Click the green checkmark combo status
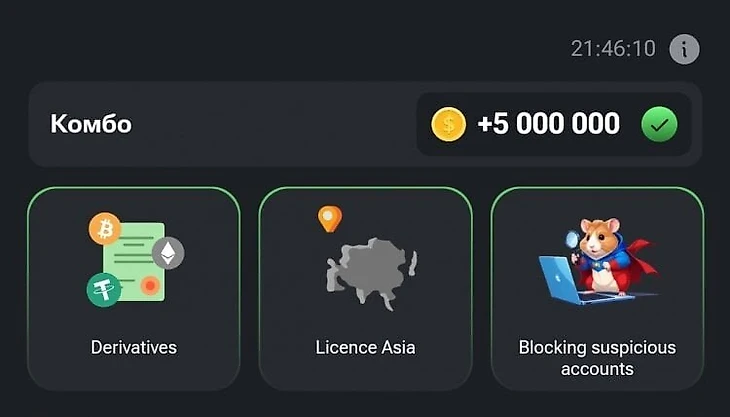This screenshot has height=417, width=730. (x=659, y=124)
